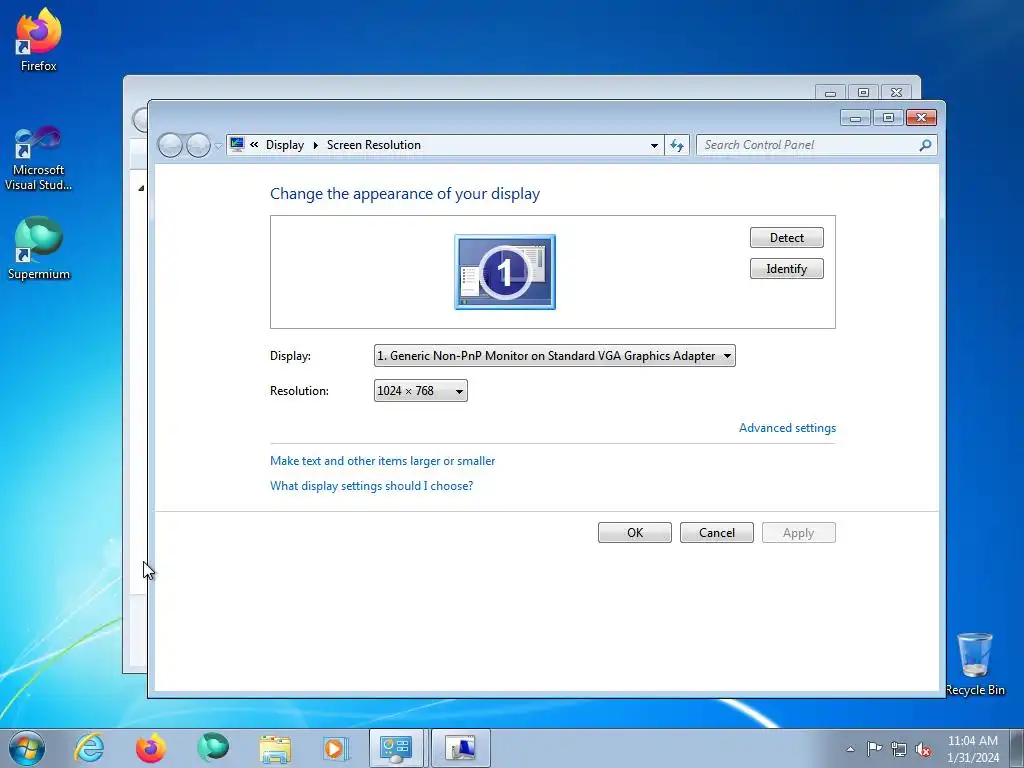Image resolution: width=1024 pixels, height=768 pixels.
Task: Minimize the background window
Action: coord(830,93)
